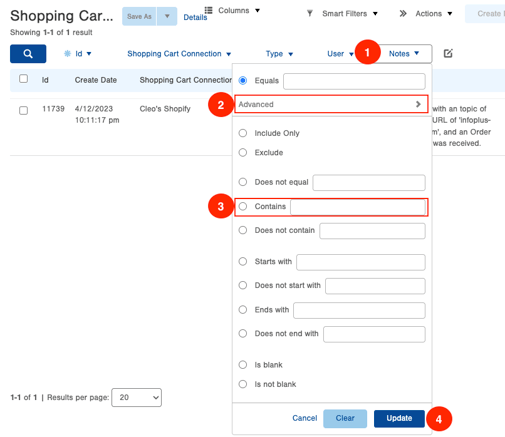
Task: Click the Save As button
Action: click(x=139, y=16)
